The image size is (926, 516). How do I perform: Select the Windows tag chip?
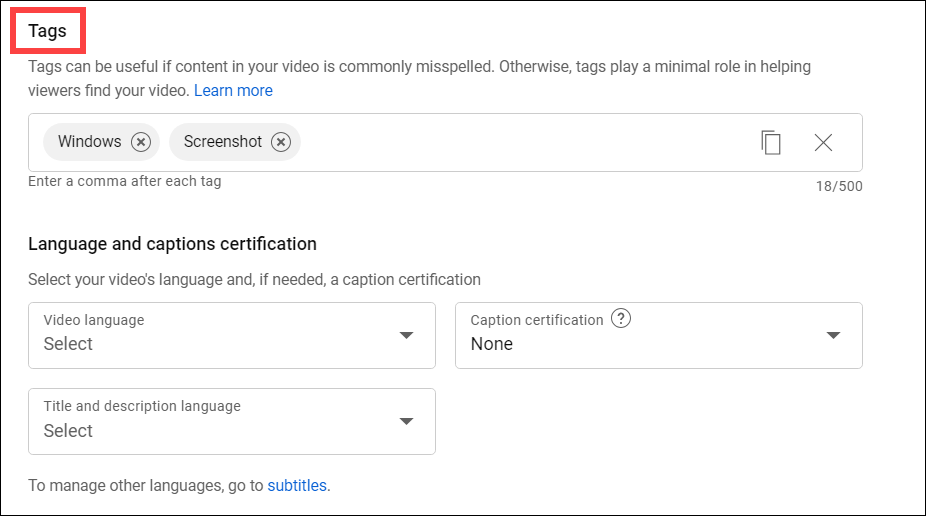tap(89, 142)
